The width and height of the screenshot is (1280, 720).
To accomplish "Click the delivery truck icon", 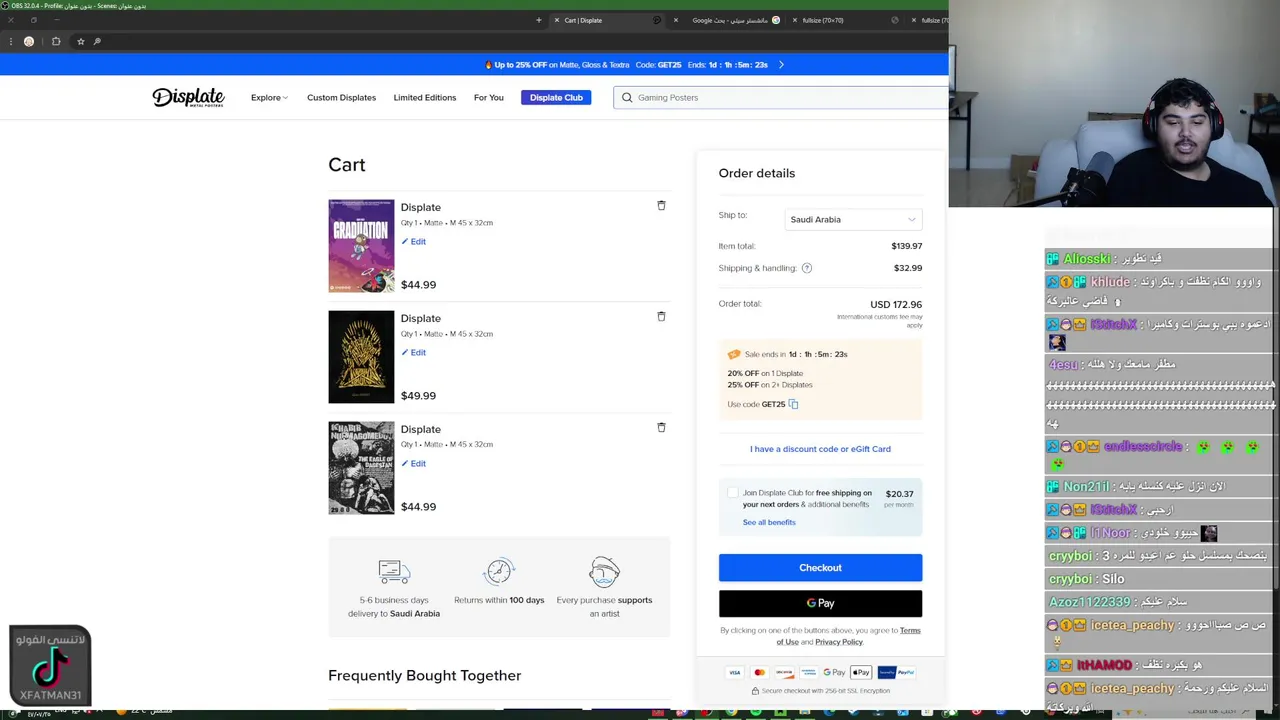I will click(x=394, y=572).
